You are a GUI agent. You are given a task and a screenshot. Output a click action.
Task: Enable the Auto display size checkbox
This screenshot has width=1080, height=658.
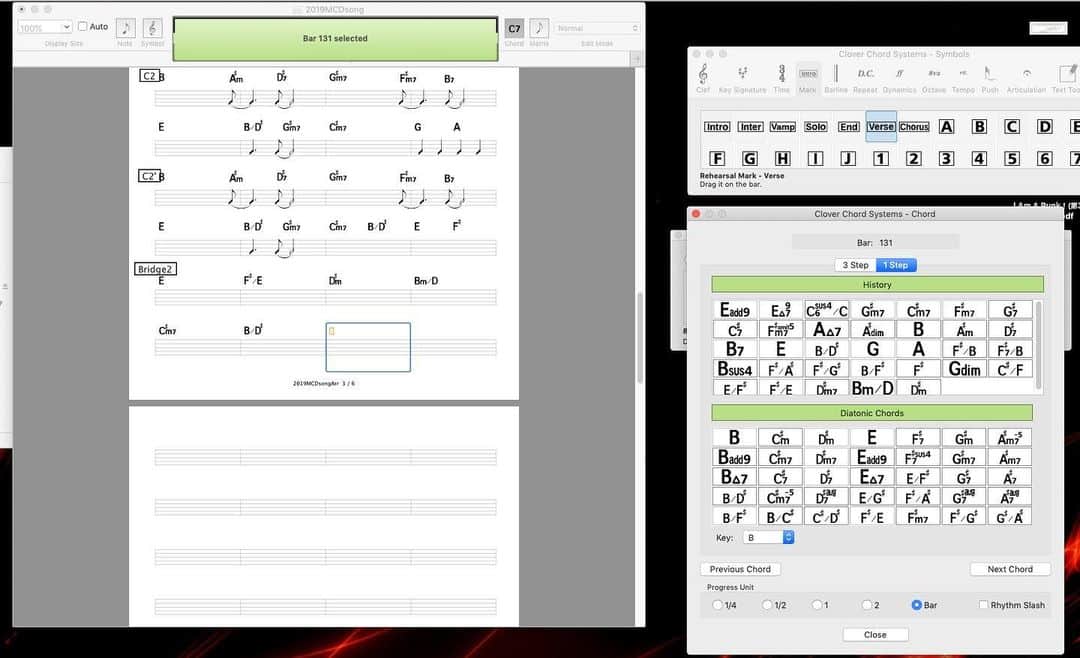pos(83,26)
